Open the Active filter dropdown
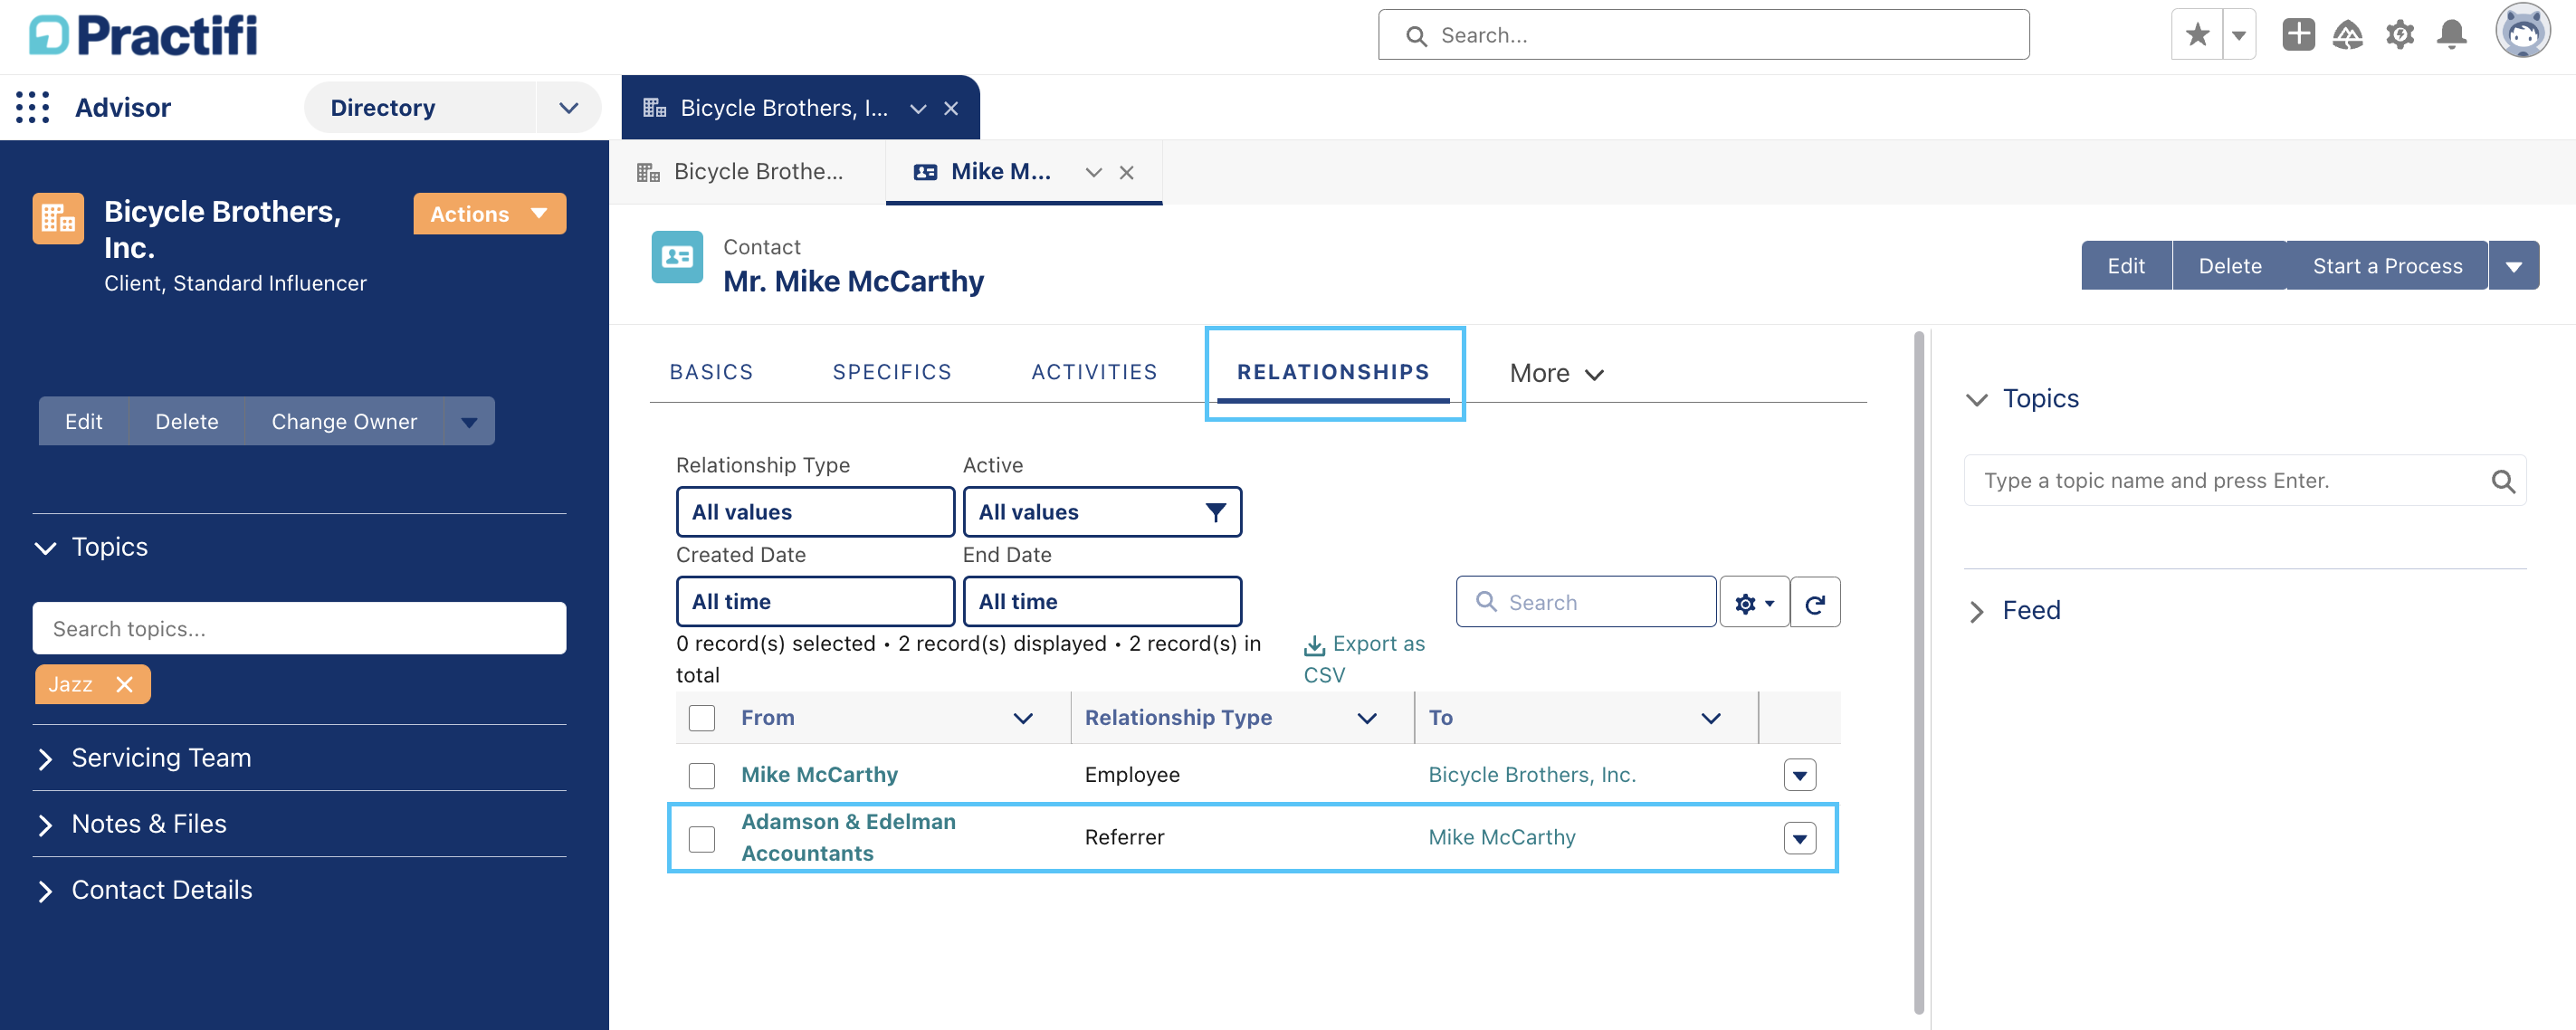This screenshot has width=2576, height=1030. pyautogui.click(x=1102, y=512)
